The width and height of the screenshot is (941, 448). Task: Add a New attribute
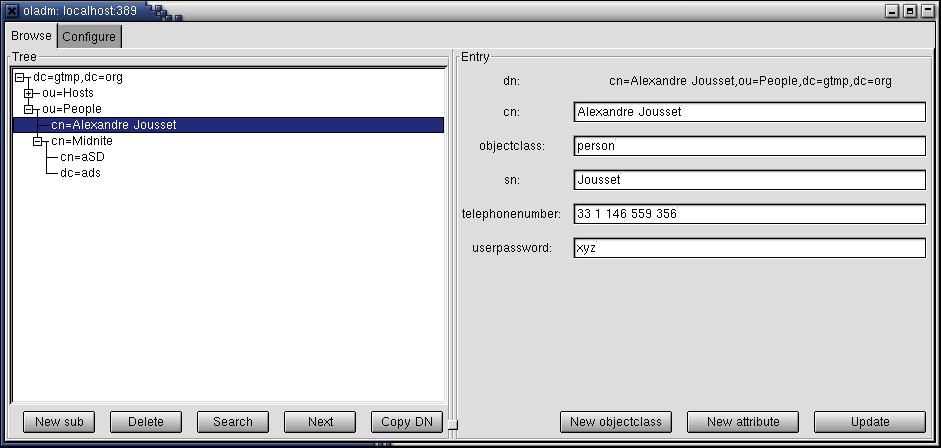coord(742,422)
